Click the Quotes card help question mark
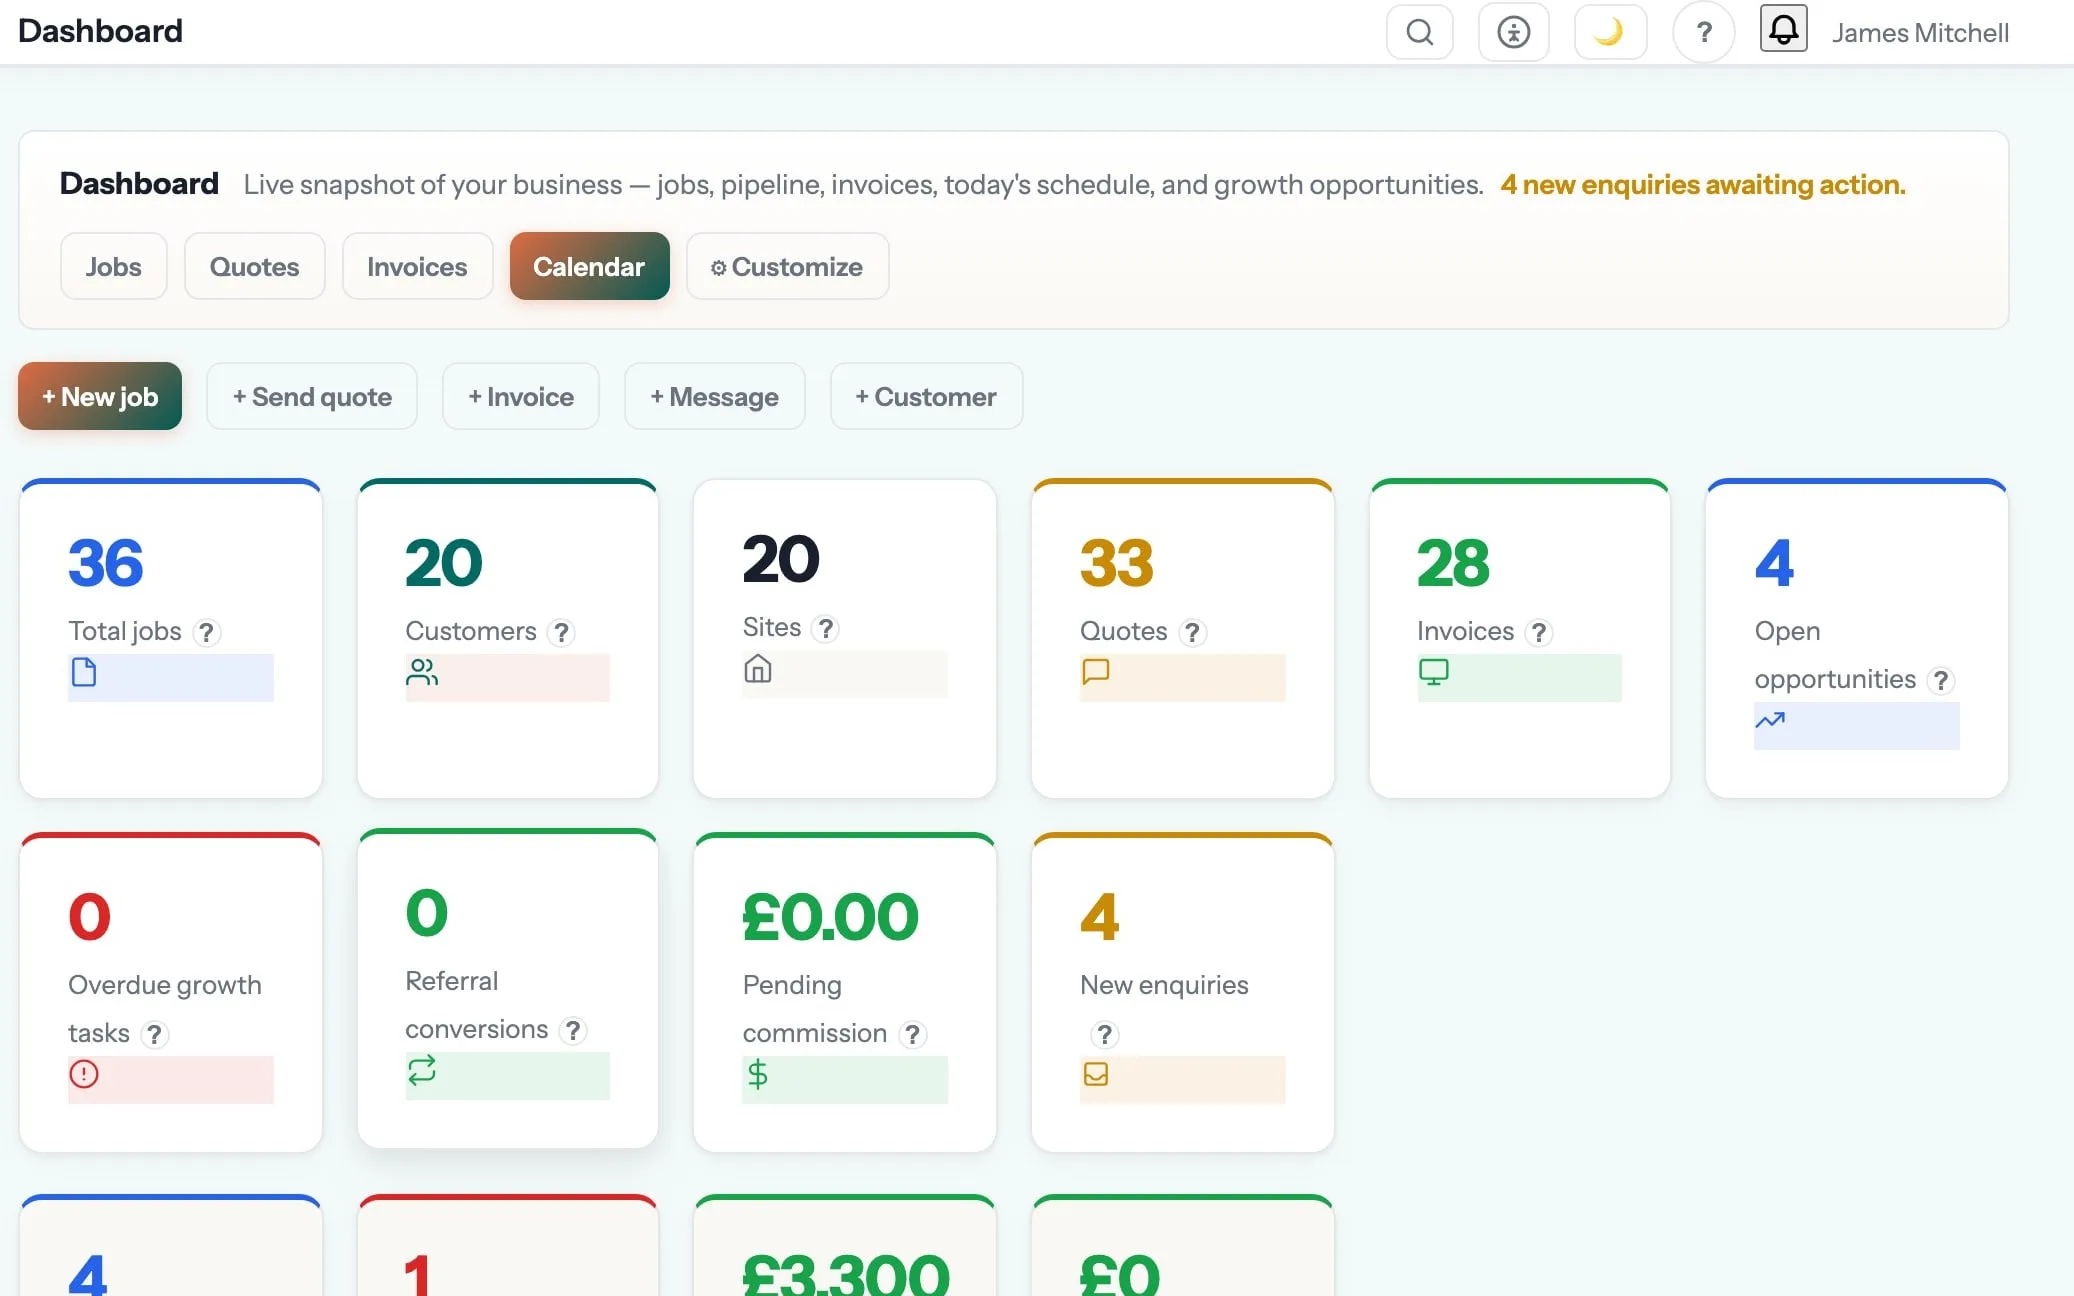Viewport: 2074px width, 1296px height. (1192, 632)
